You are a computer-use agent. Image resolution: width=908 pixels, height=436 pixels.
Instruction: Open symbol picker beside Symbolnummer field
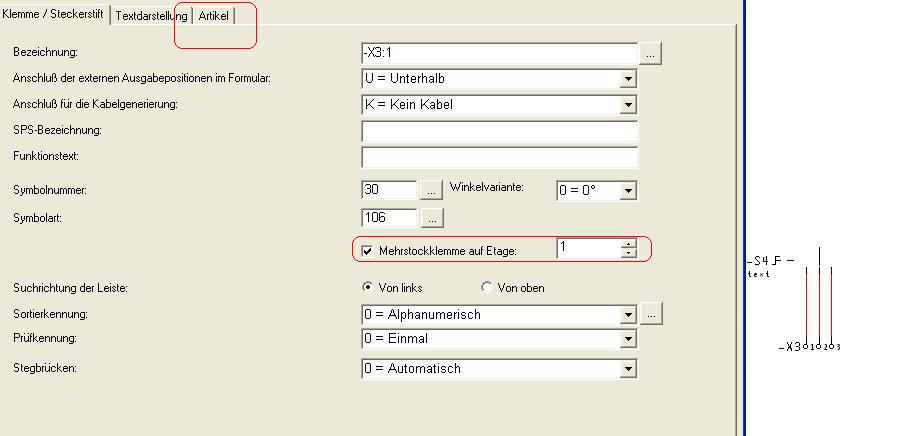tap(431, 190)
